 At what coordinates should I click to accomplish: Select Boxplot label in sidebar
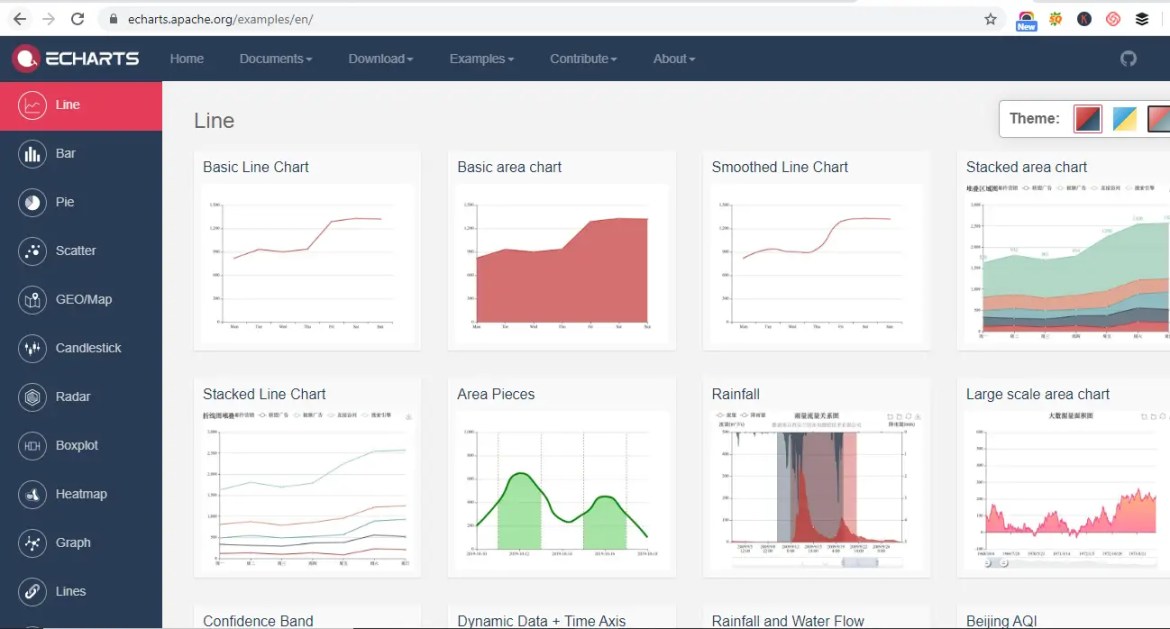pyautogui.click(x=77, y=445)
